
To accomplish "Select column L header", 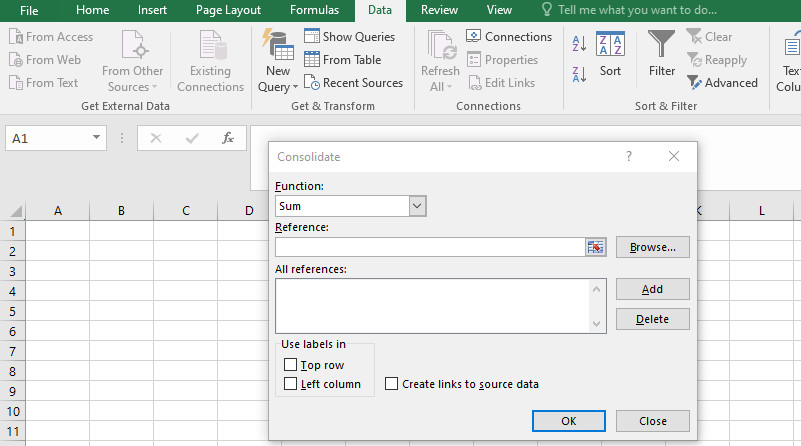I will point(762,210).
